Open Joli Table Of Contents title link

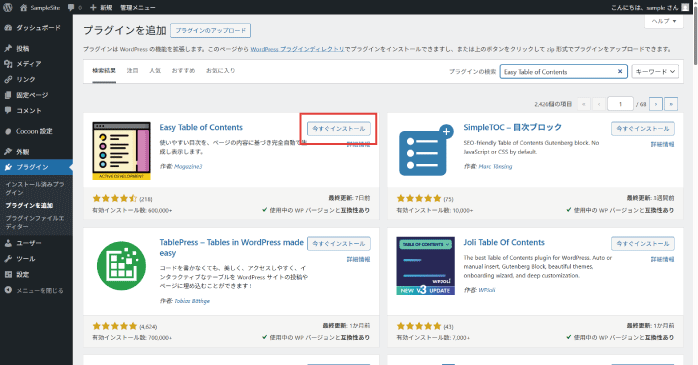[x=504, y=243]
